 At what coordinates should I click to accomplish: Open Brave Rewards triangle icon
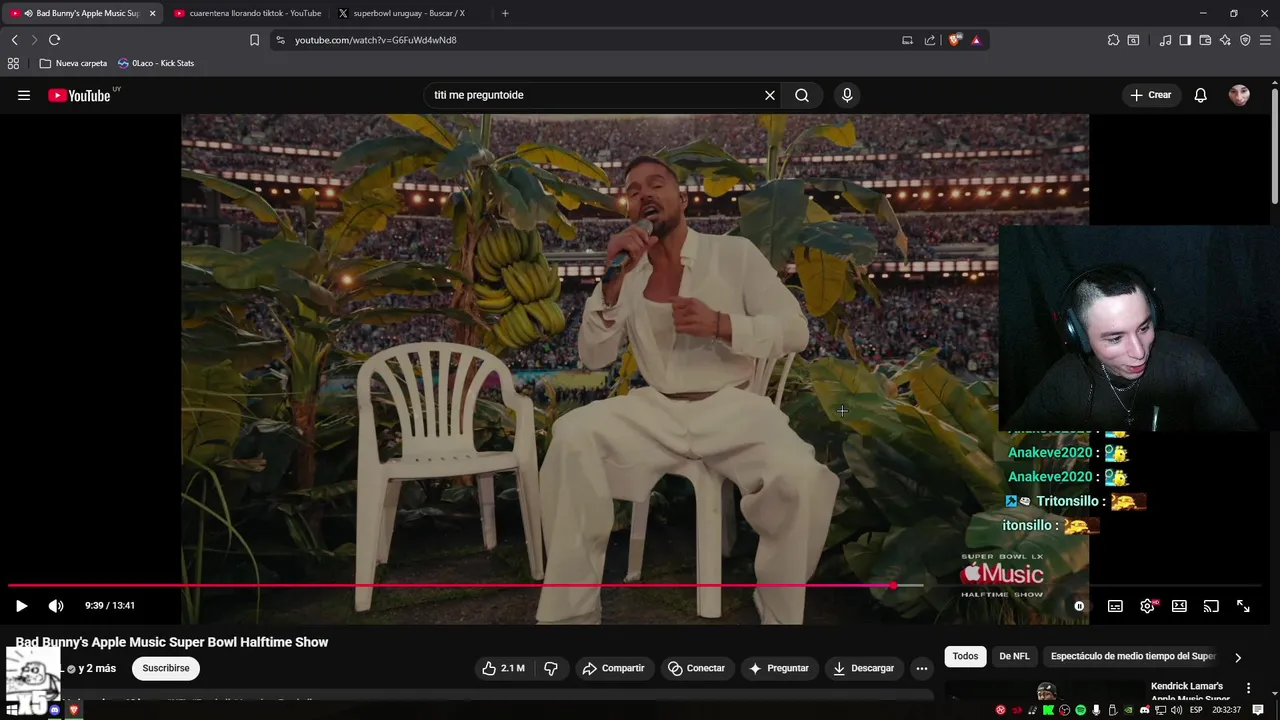[x=976, y=40]
